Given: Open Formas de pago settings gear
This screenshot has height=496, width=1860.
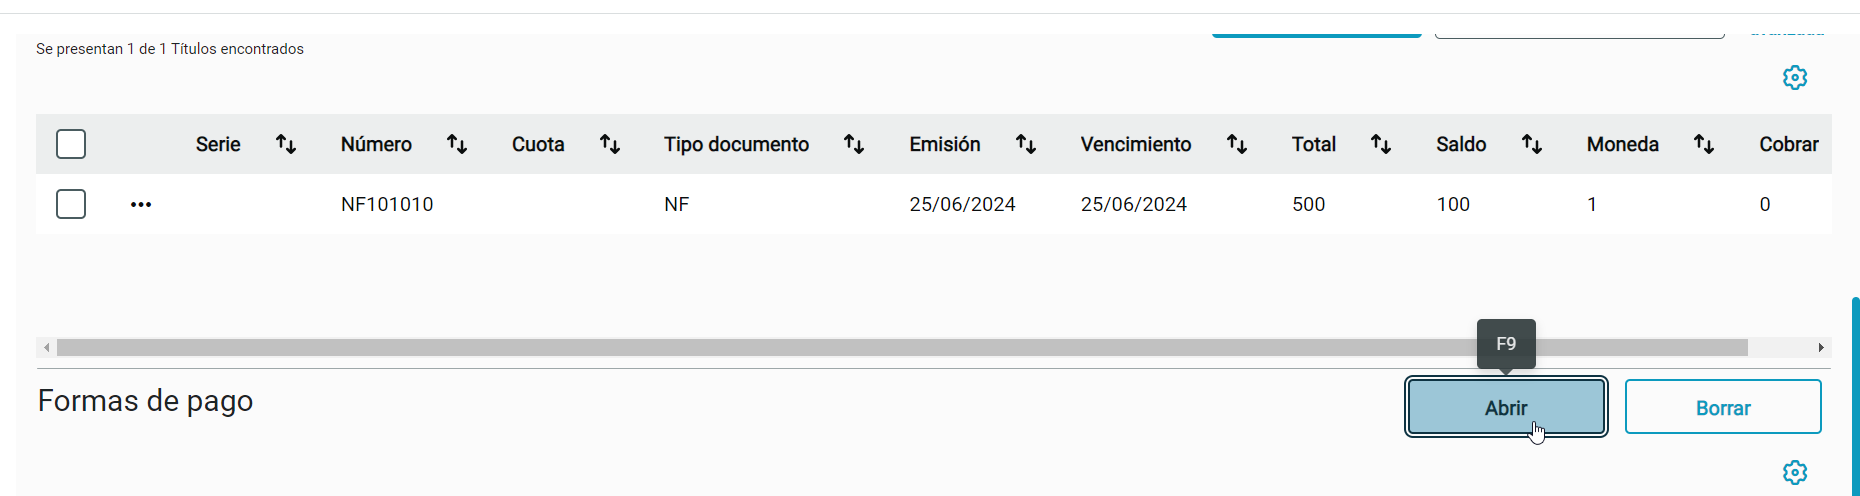Looking at the screenshot, I should [x=1795, y=472].
